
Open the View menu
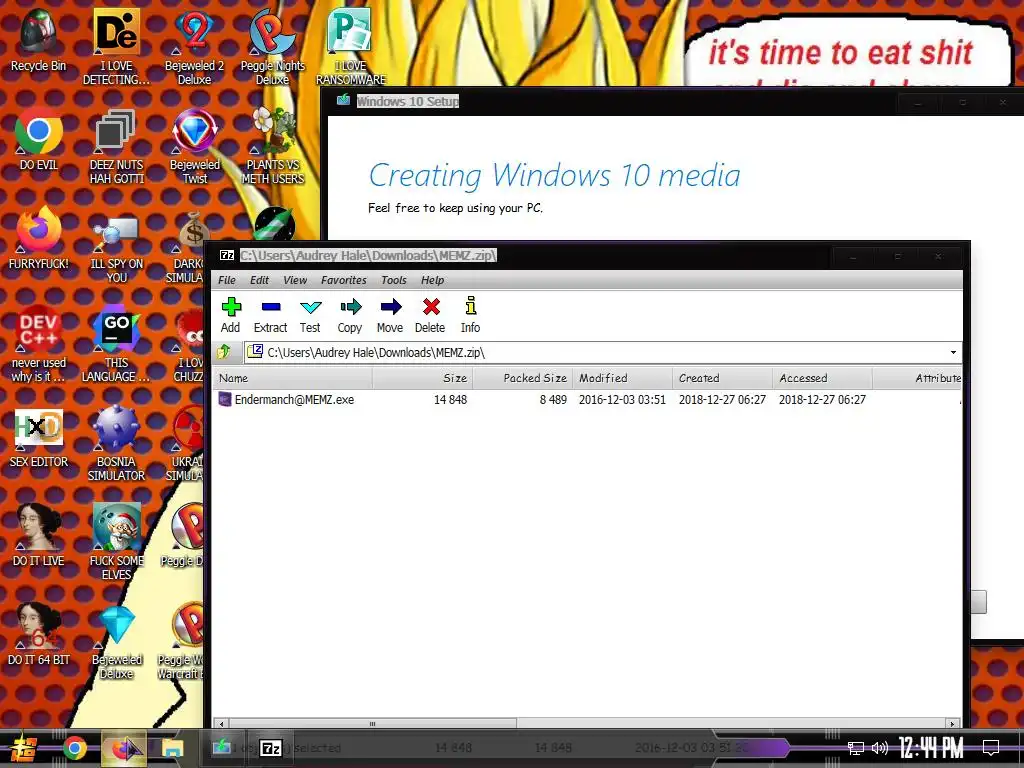(x=295, y=280)
